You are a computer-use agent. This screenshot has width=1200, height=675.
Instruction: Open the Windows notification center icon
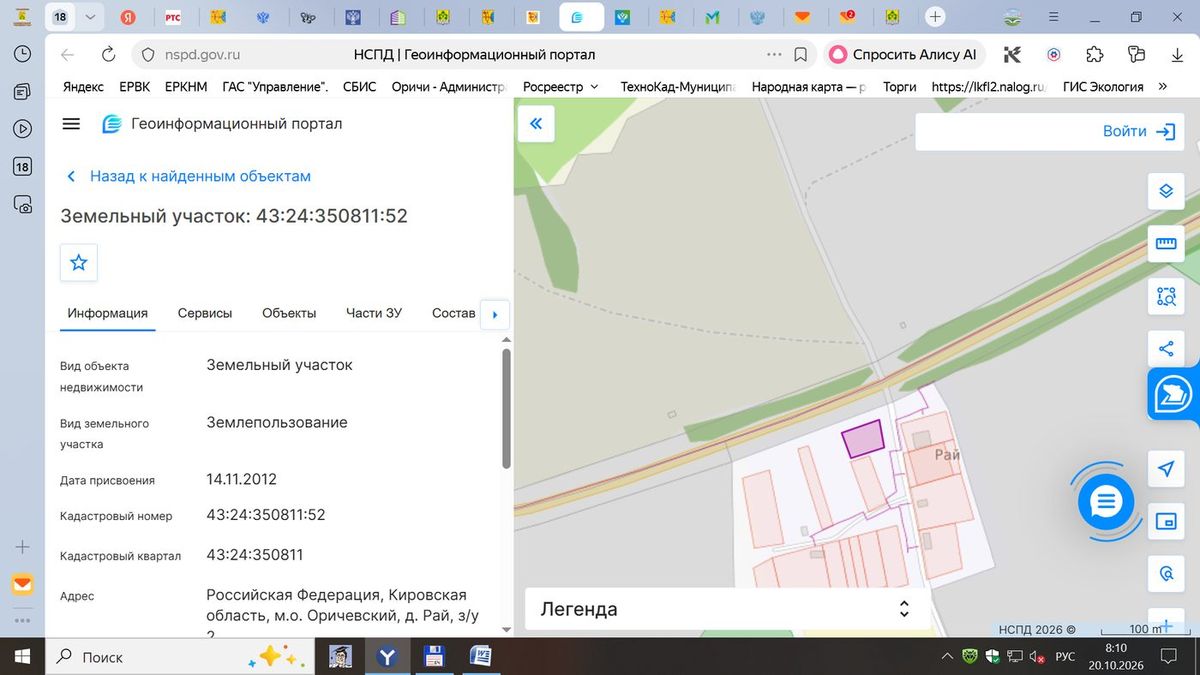pos(1167,657)
